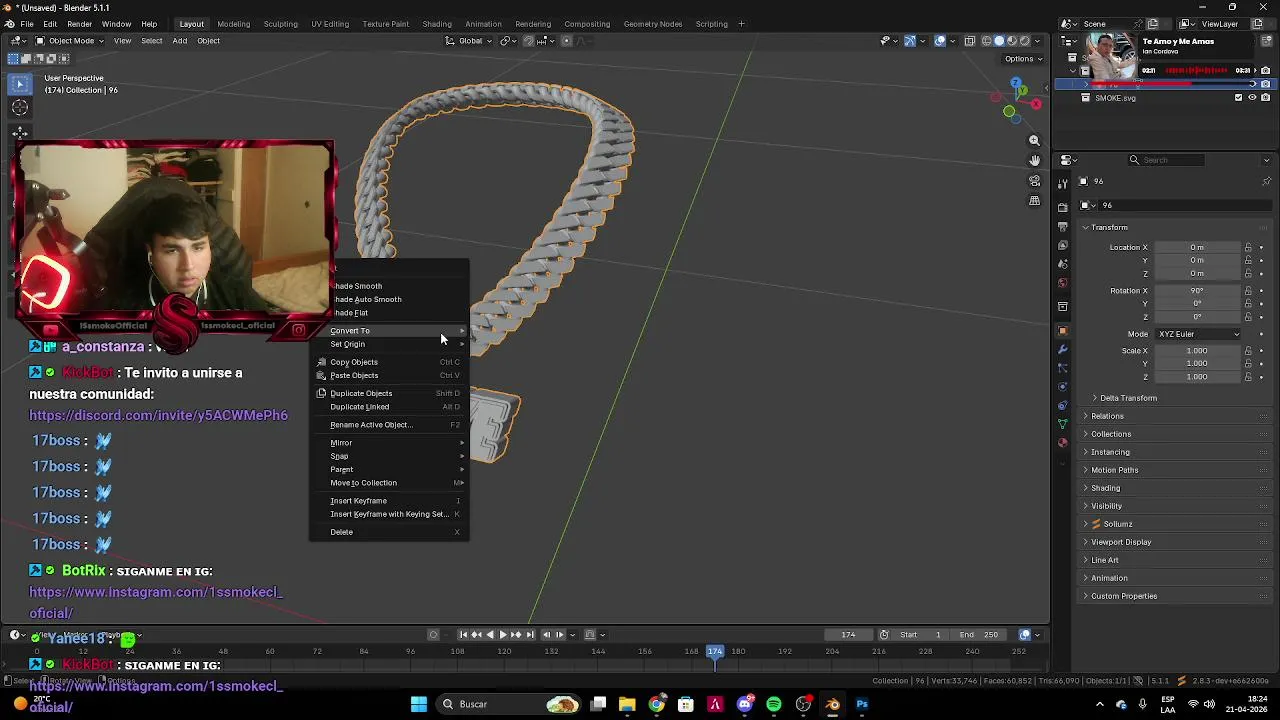Open the Material properties tab icon
Screen dimensions: 1280x720
(x=1062, y=442)
